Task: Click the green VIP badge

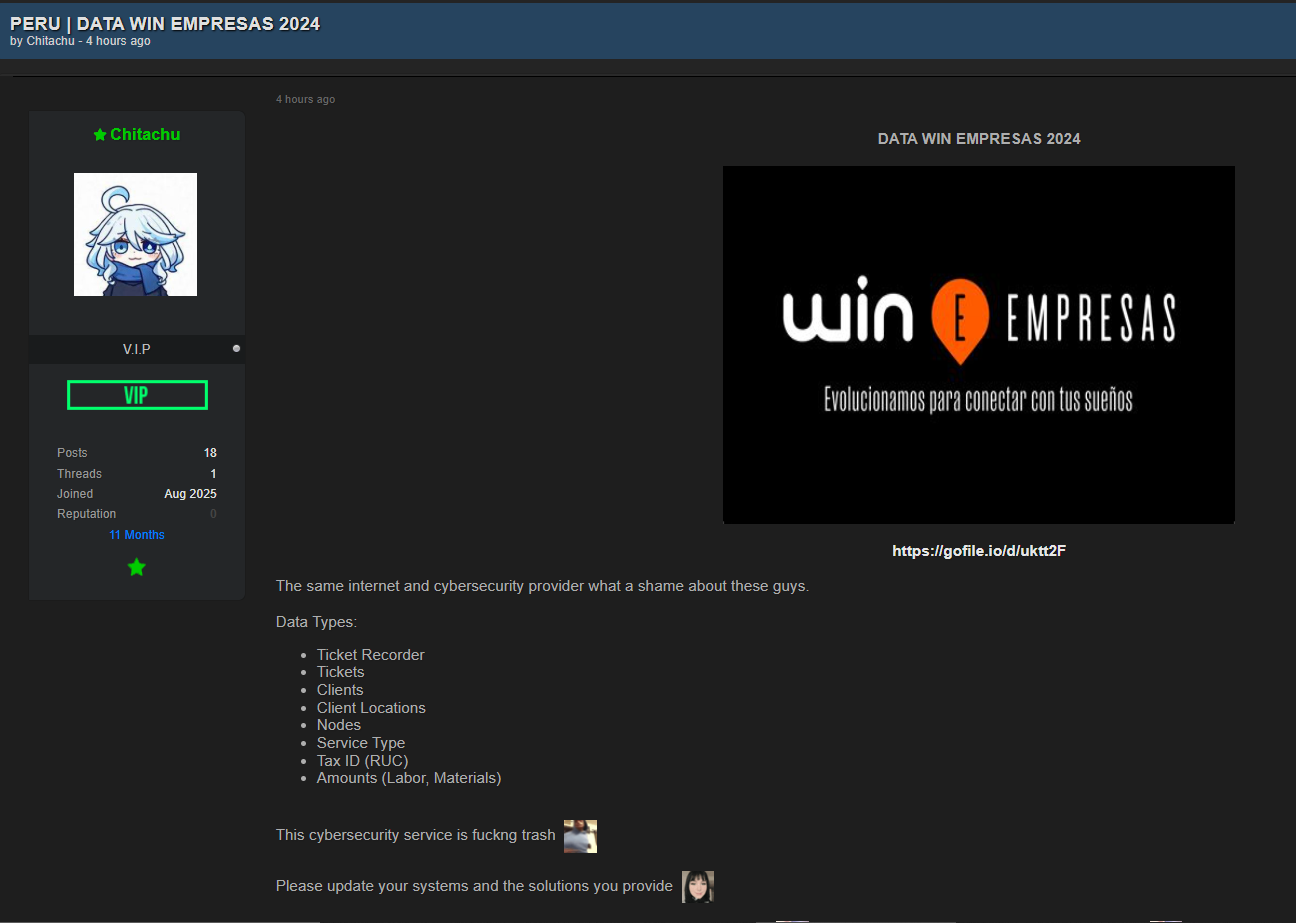Action: [137, 395]
